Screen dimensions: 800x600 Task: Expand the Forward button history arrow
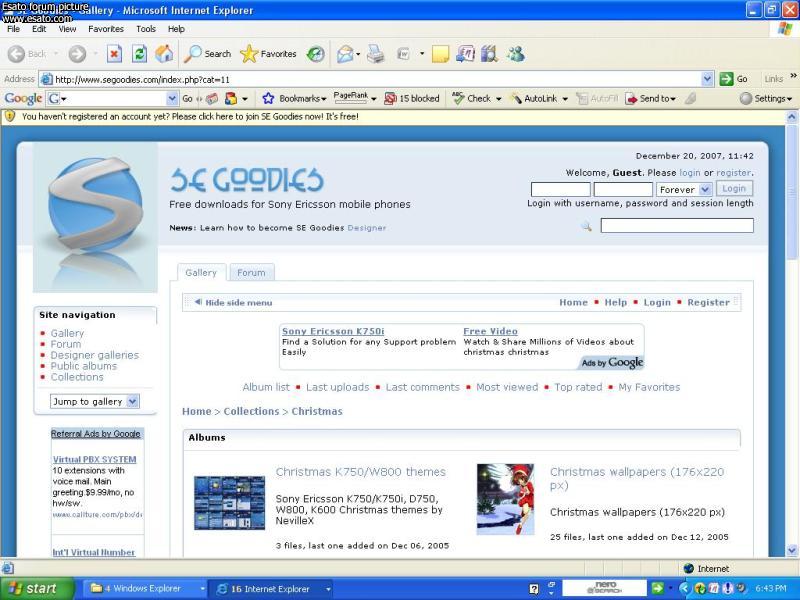[95, 54]
